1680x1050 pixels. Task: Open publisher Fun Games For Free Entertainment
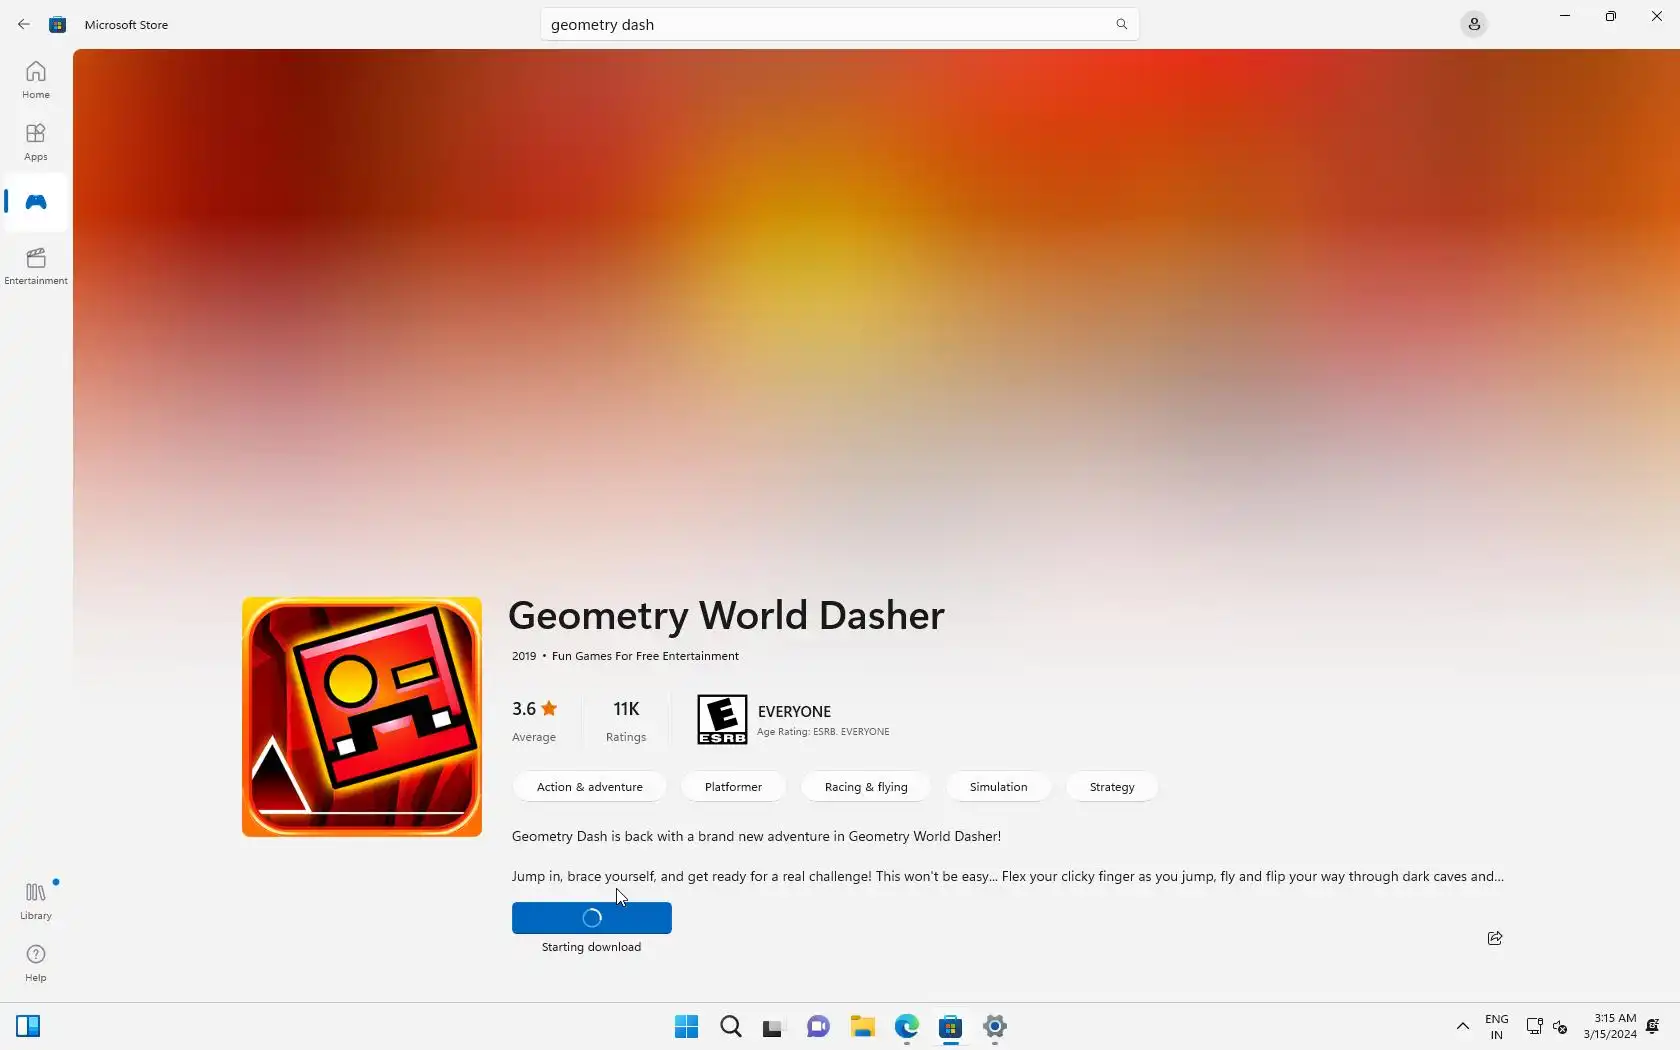[x=645, y=656]
